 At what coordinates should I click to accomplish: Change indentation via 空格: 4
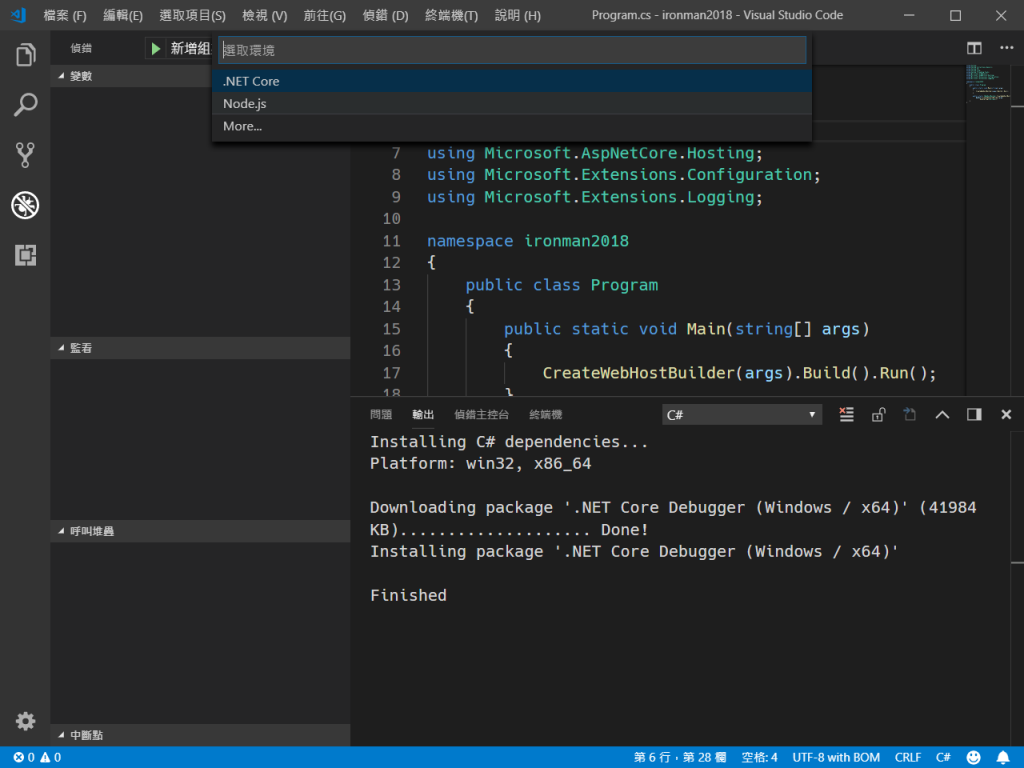(760, 757)
